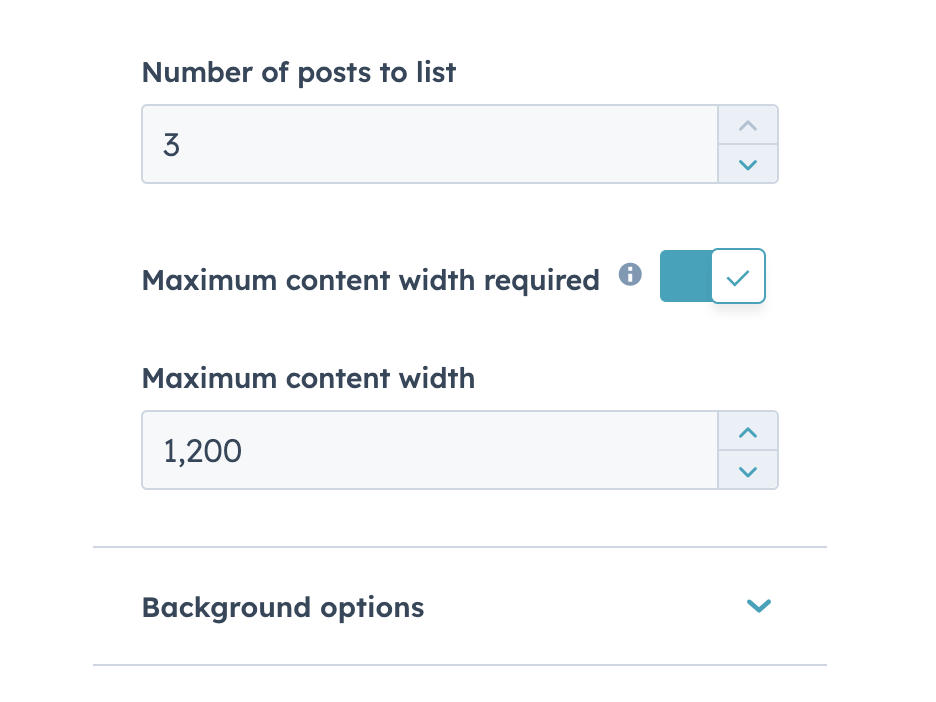
Task: Select the field containing the value 1,200
Action: (430, 450)
